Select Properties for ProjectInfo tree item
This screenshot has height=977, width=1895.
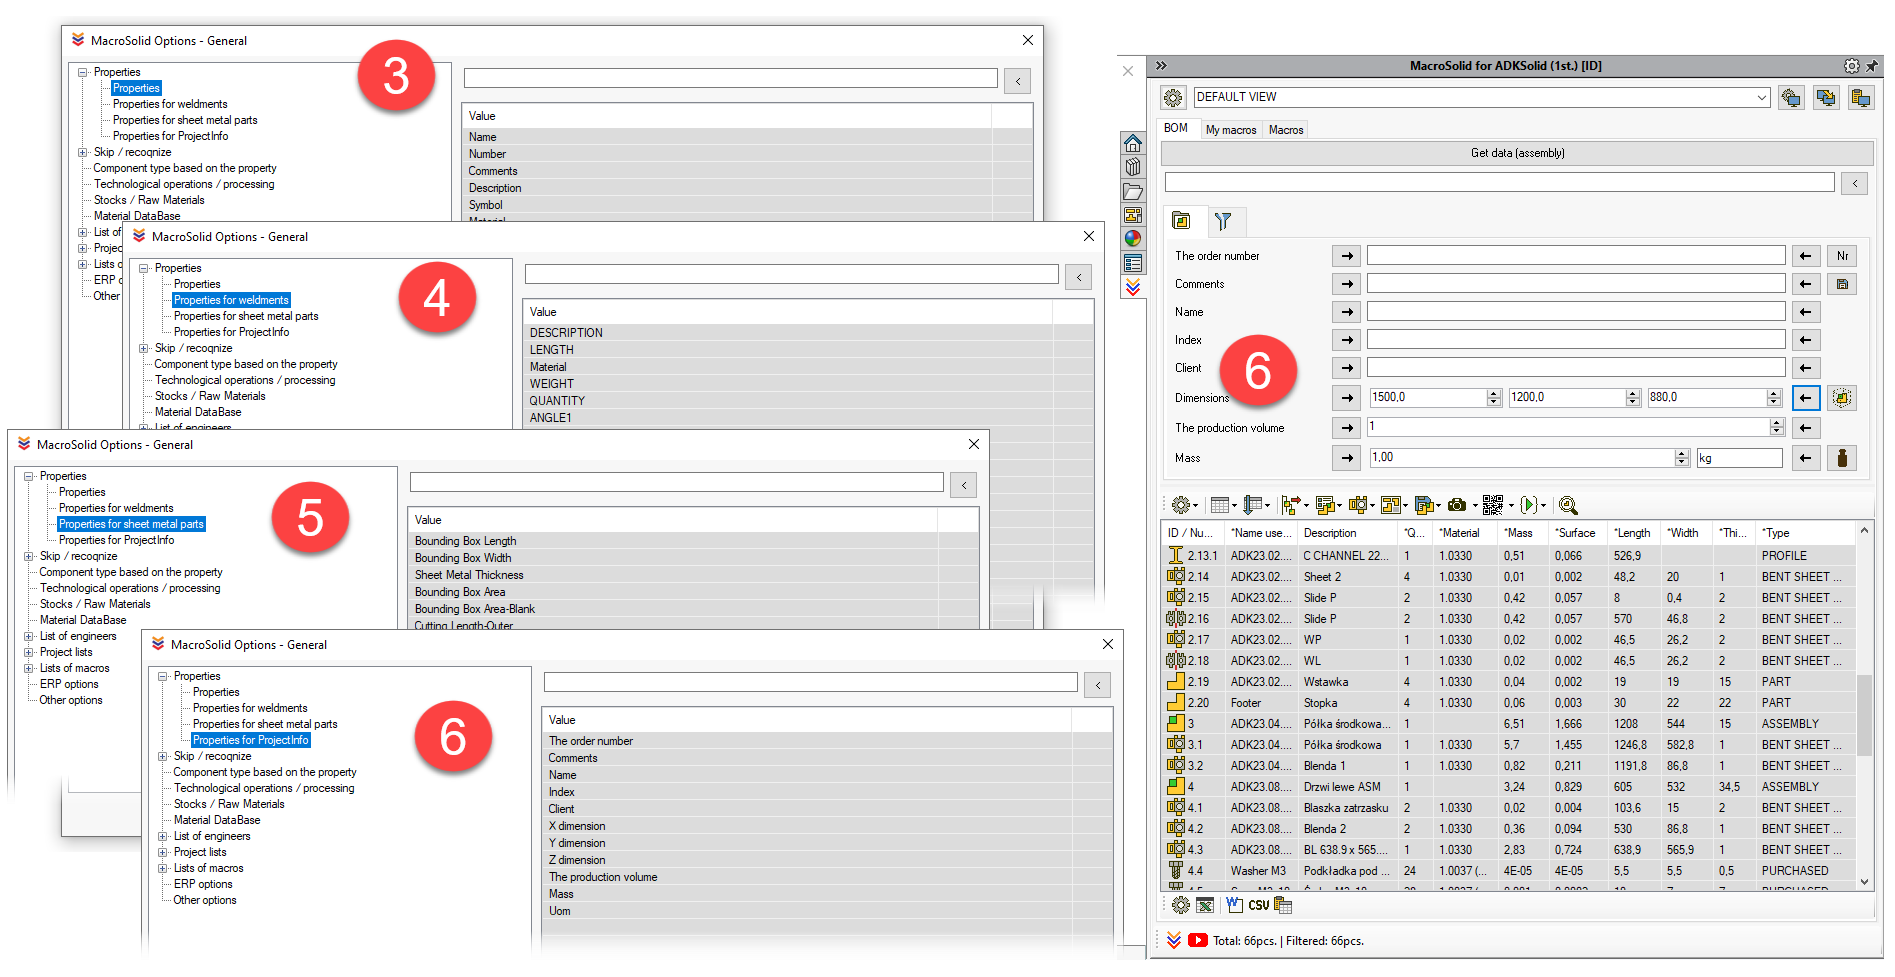pyautogui.click(x=251, y=741)
